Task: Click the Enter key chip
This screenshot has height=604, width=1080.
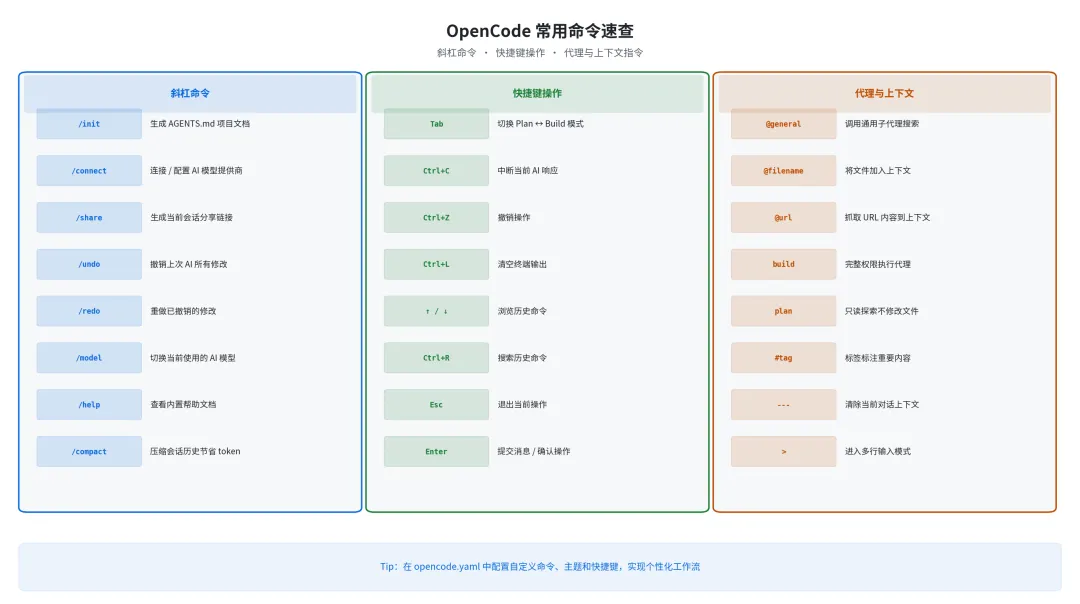Action: coord(436,452)
